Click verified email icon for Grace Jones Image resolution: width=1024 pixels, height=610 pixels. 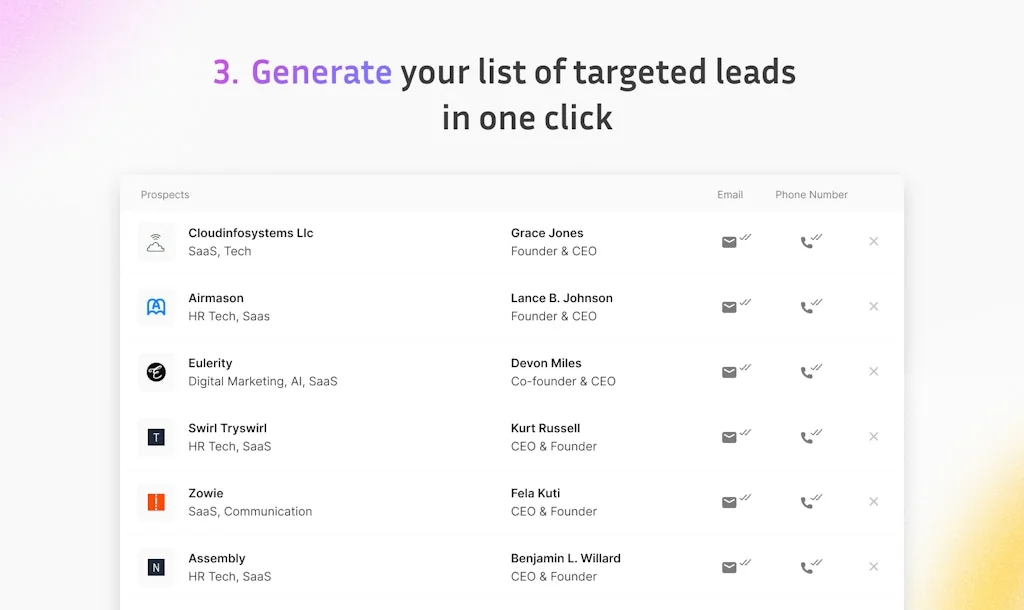731,242
